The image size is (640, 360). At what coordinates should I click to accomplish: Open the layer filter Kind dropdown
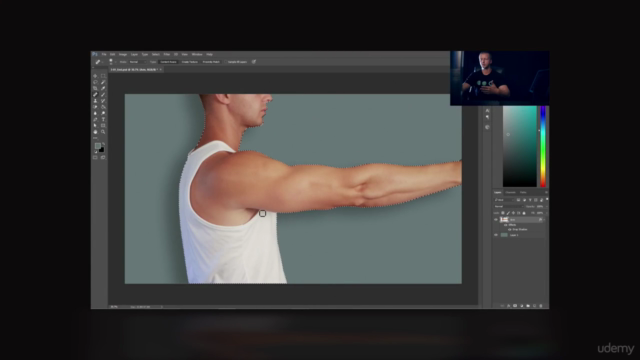coord(504,200)
